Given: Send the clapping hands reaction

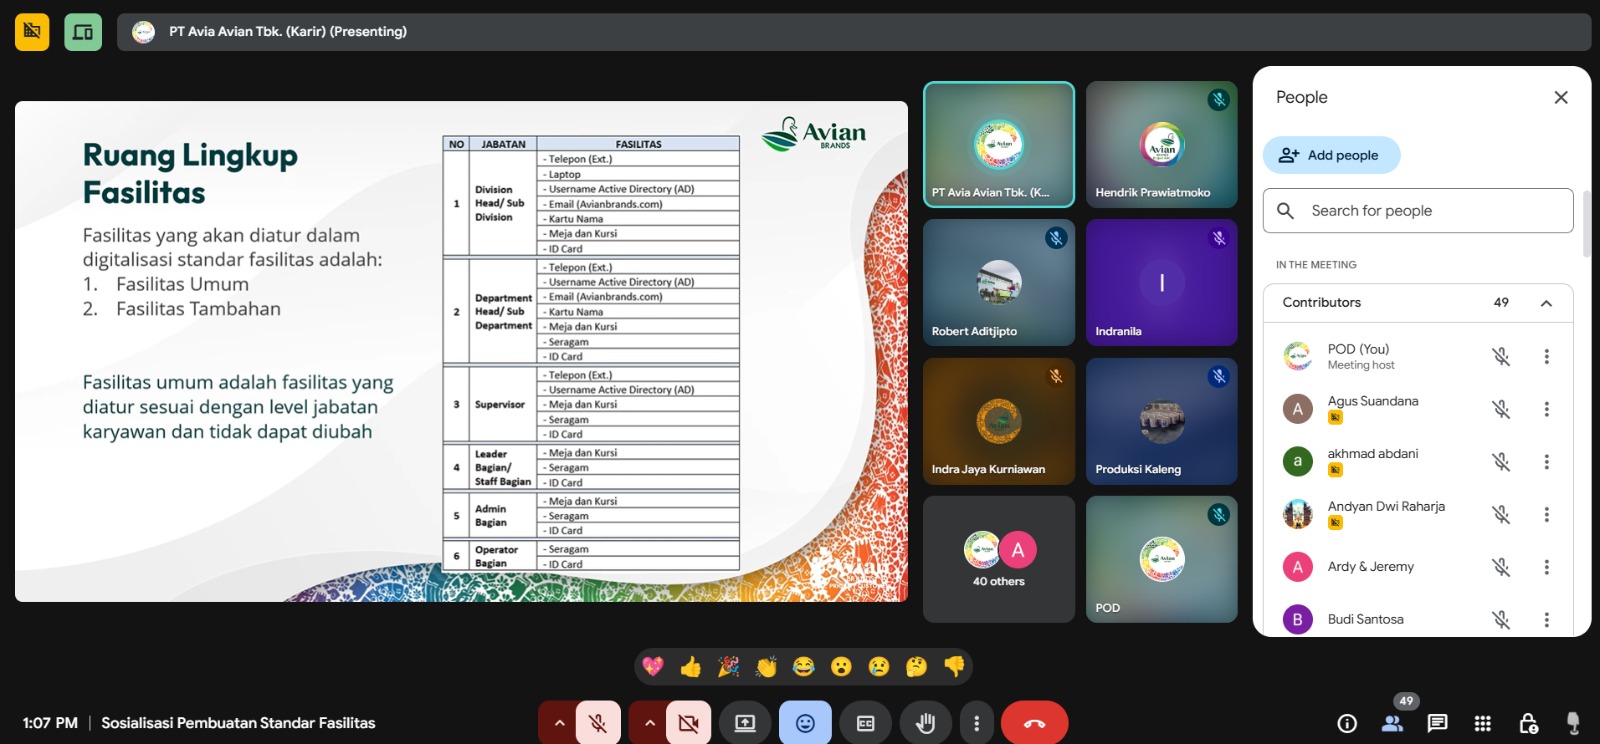Looking at the screenshot, I should click(x=766, y=667).
